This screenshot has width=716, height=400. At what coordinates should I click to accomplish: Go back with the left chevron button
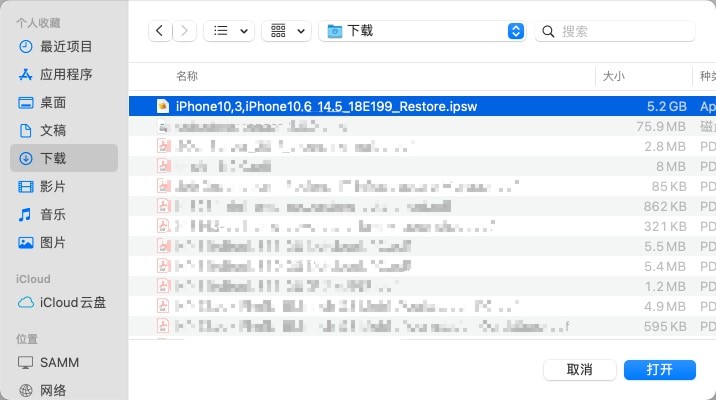pyautogui.click(x=160, y=31)
